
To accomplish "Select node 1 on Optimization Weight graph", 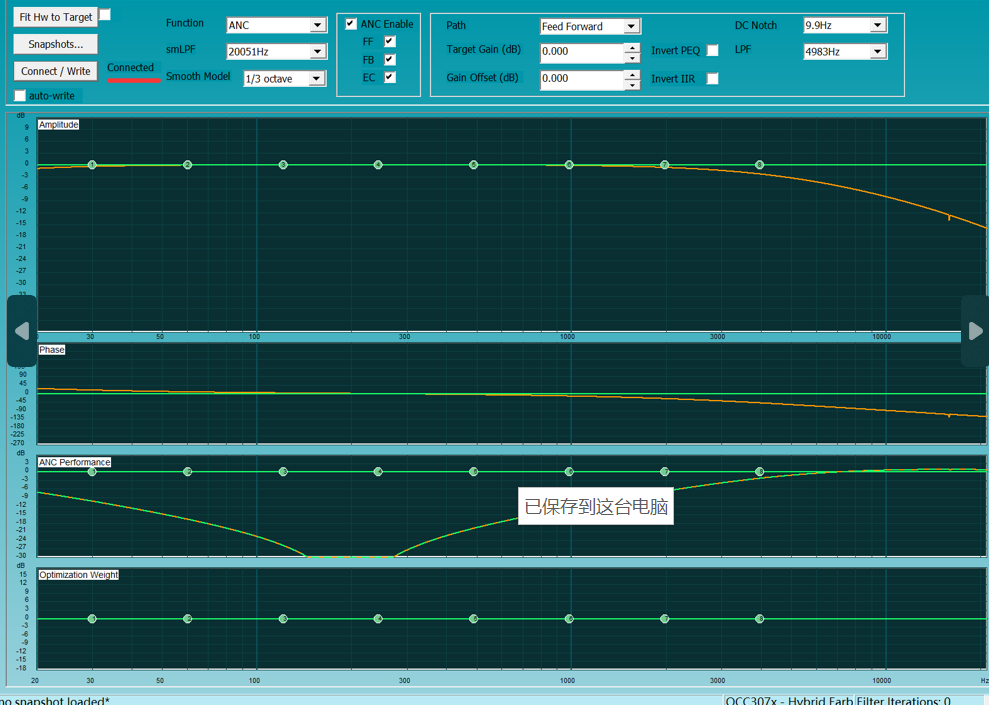I will [x=92, y=619].
